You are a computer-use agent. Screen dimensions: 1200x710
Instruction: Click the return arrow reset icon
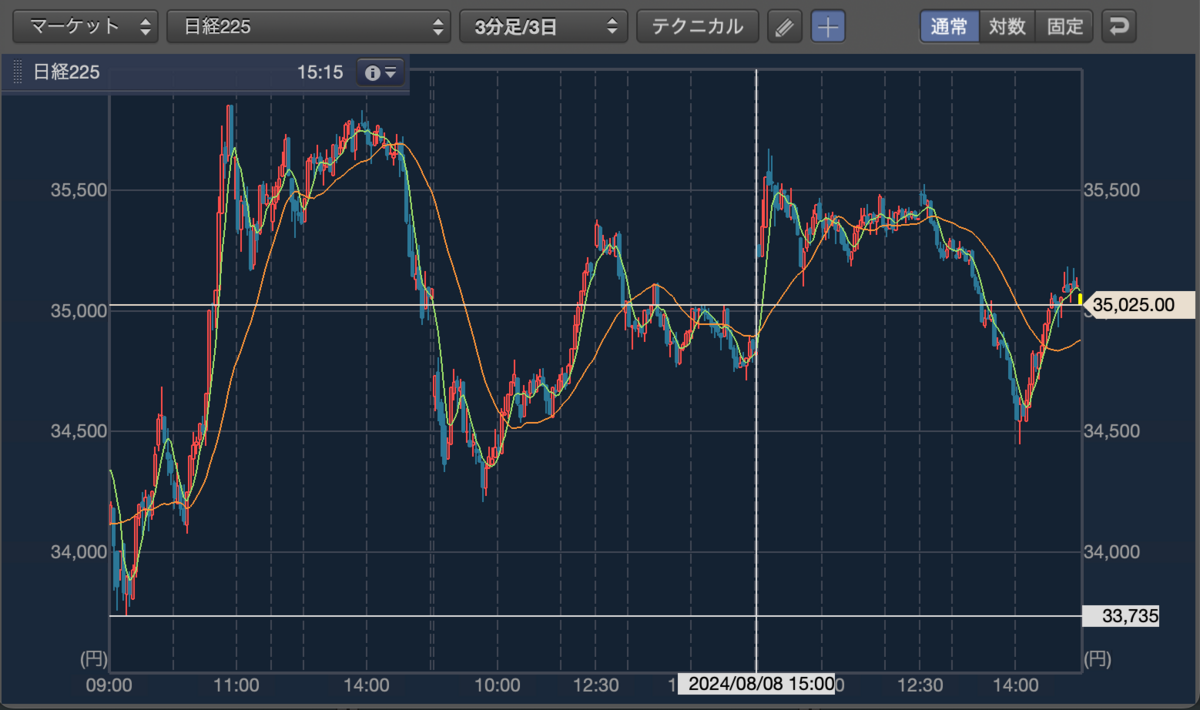point(1119,27)
